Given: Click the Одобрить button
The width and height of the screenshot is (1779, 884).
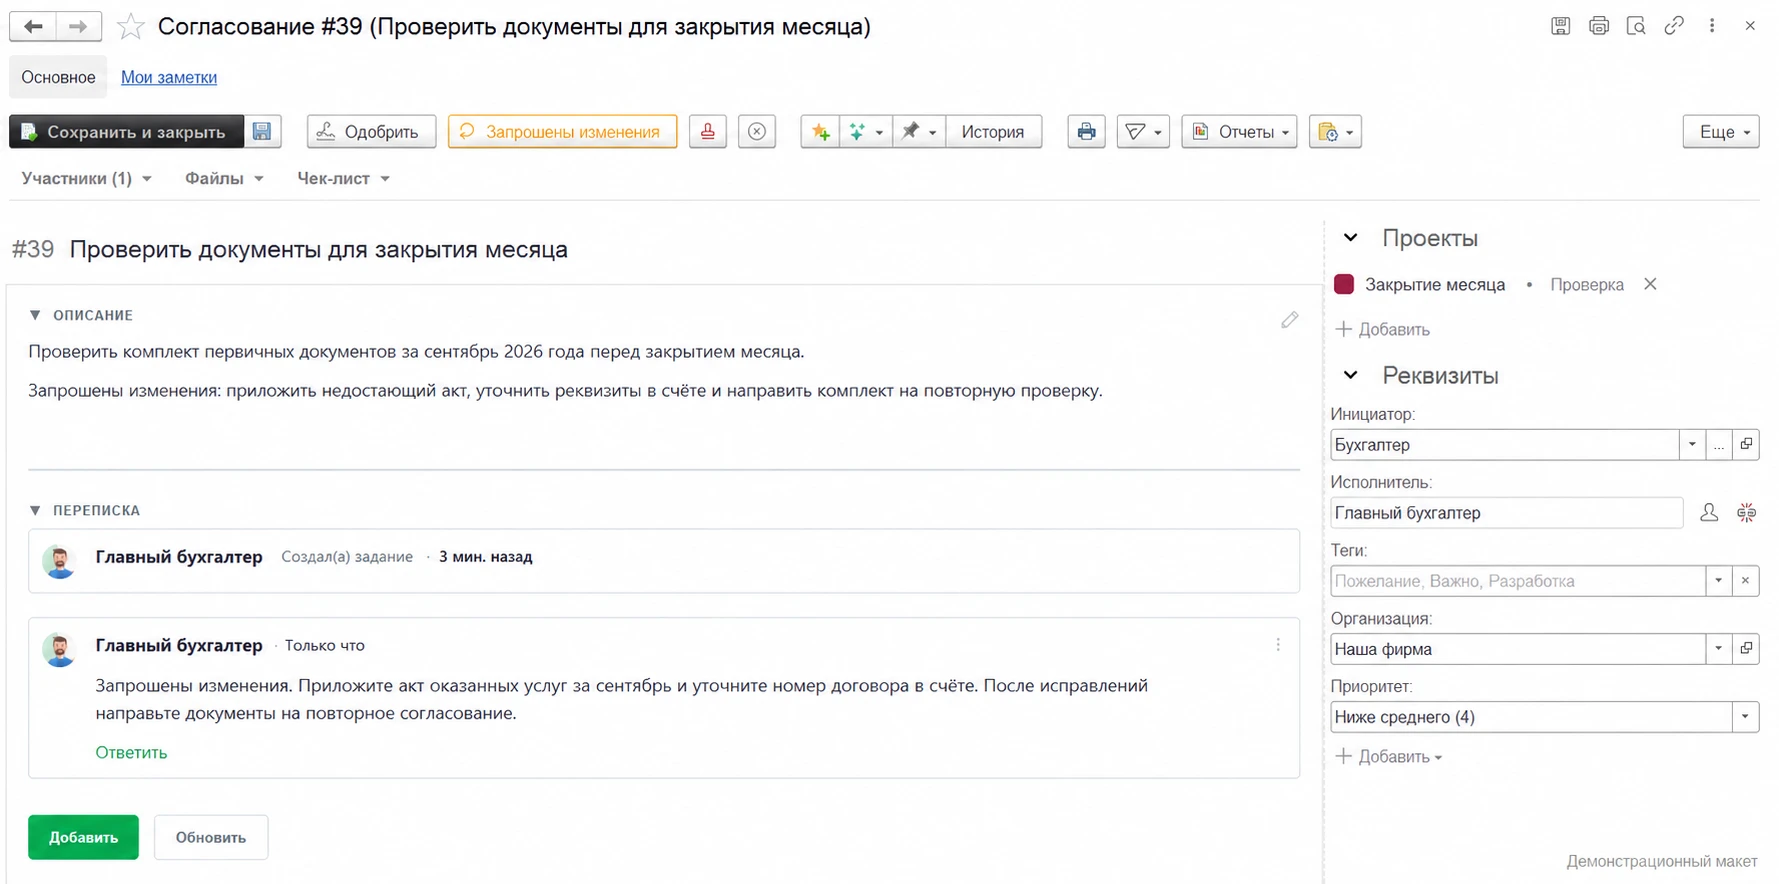Looking at the screenshot, I should [371, 132].
